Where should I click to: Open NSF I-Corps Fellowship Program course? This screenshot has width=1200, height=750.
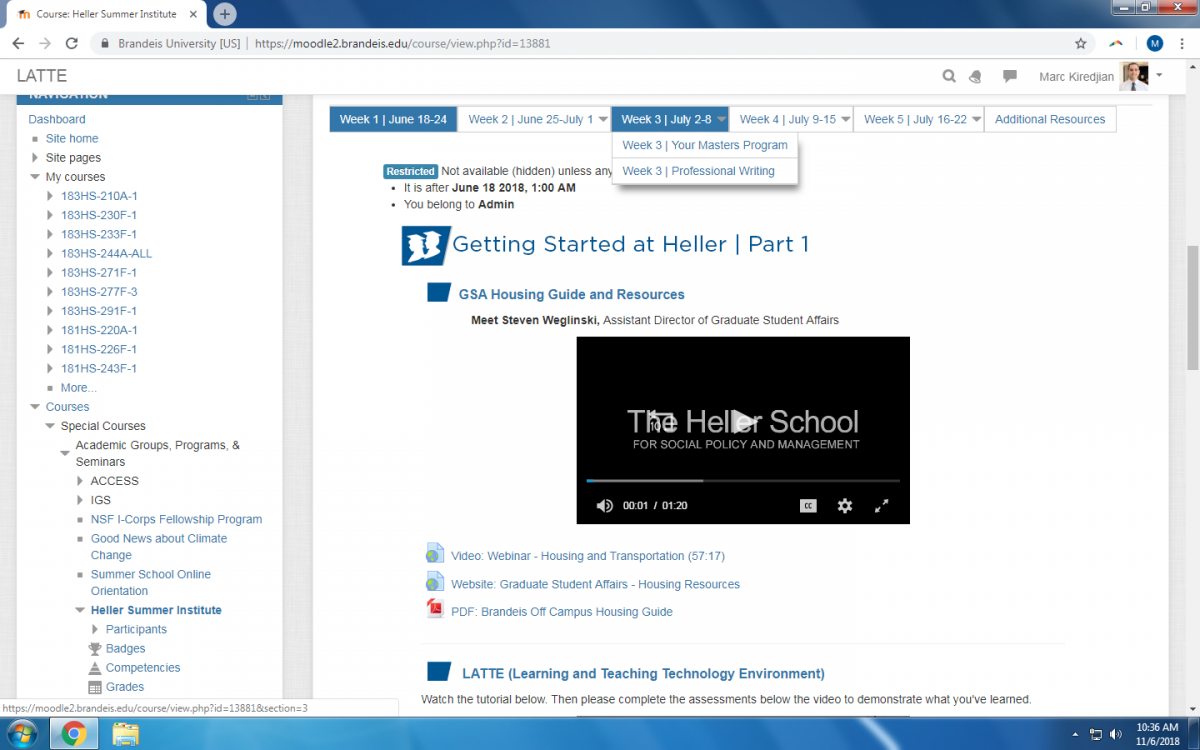(x=177, y=519)
